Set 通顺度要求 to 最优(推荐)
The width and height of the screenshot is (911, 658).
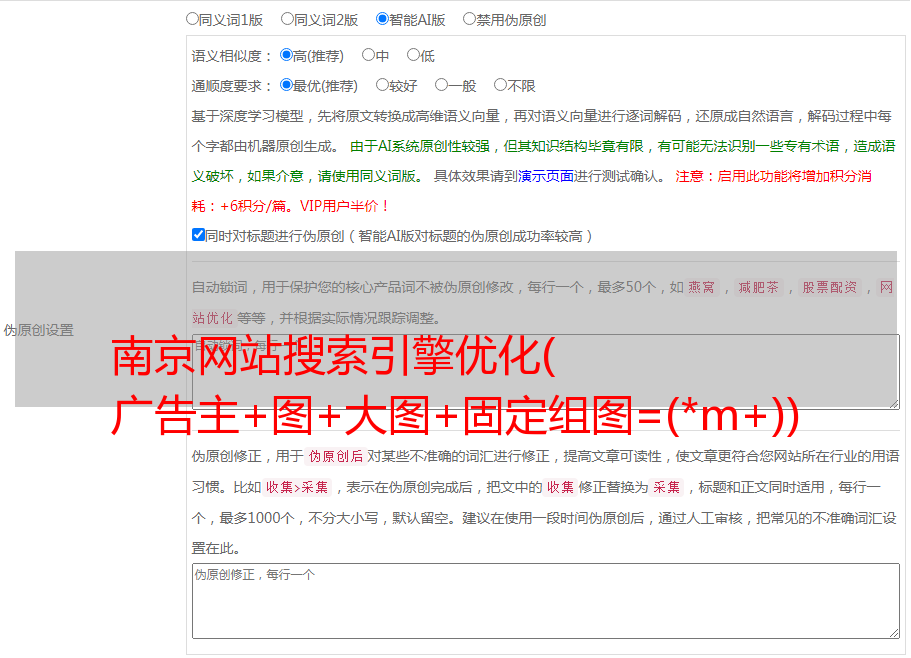click(x=286, y=85)
